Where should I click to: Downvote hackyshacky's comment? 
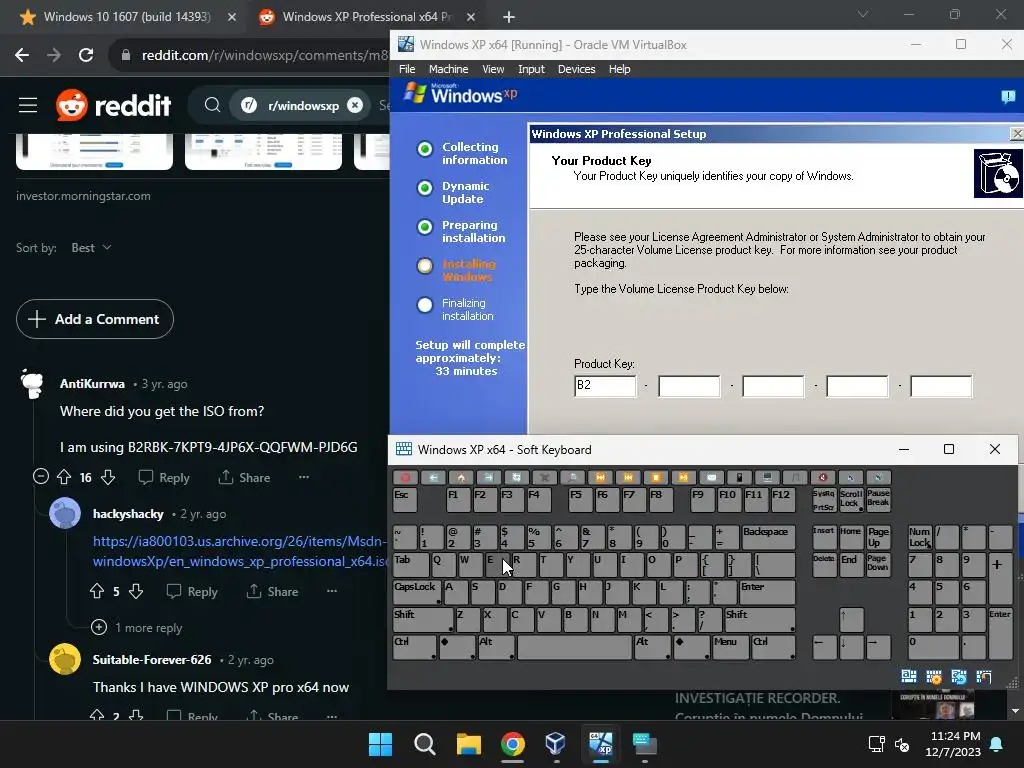pyautogui.click(x=136, y=591)
